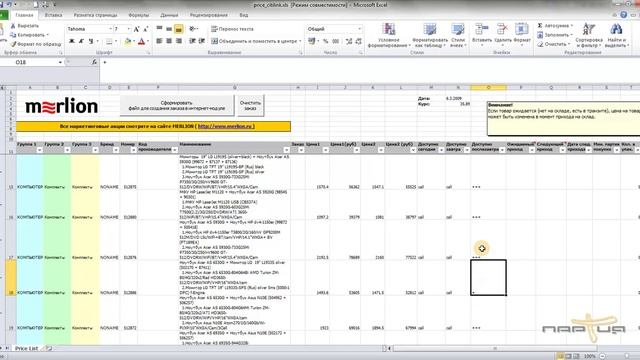The image size is (640, 360).
Task: Switch to the Данные ribbon tab
Action: (x=169, y=15)
